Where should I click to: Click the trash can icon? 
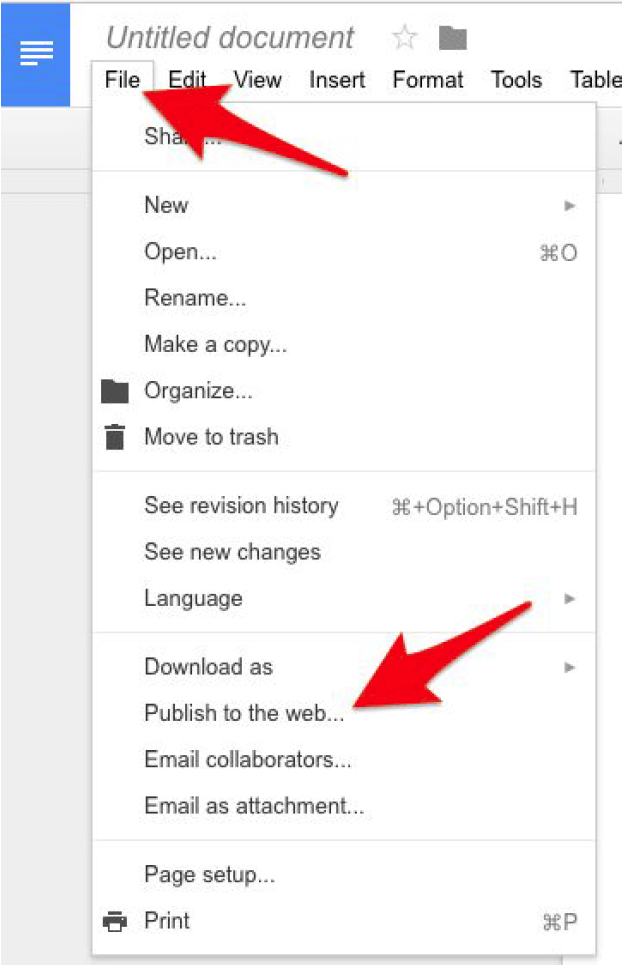pyautogui.click(x=116, y=437)
